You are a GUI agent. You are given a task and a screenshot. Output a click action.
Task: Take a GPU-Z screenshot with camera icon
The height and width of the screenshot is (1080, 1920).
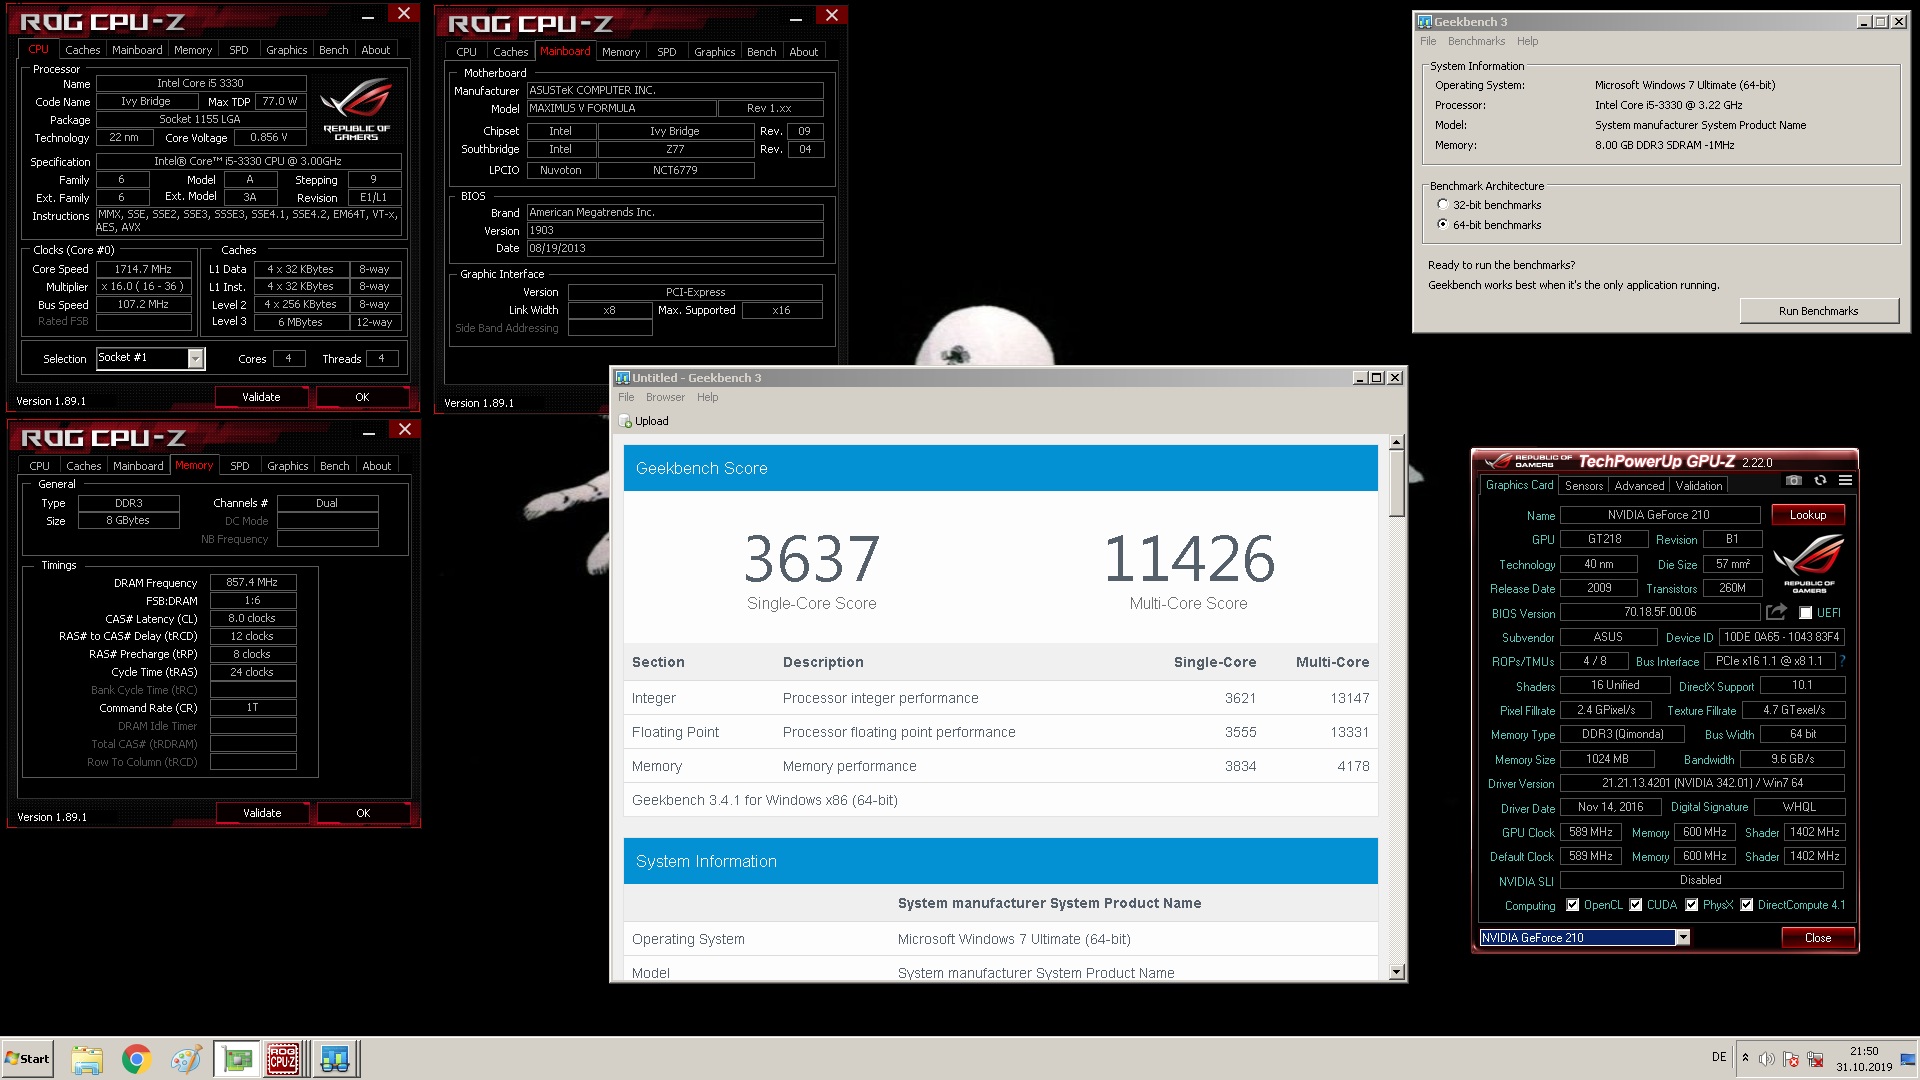(1794, 481)
